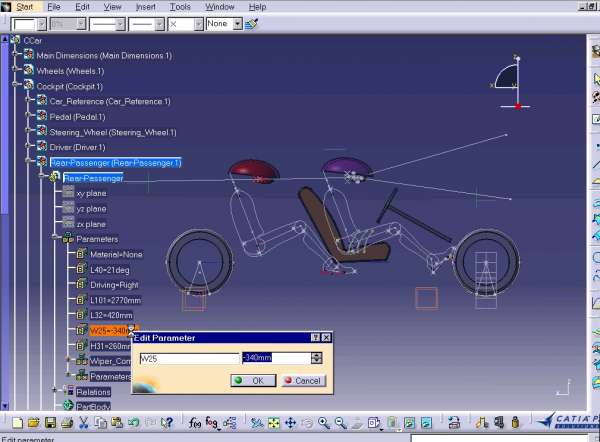
Task: Collapse the Parameters node in tree
Action: pyautogui.click(x=53, y=239)
